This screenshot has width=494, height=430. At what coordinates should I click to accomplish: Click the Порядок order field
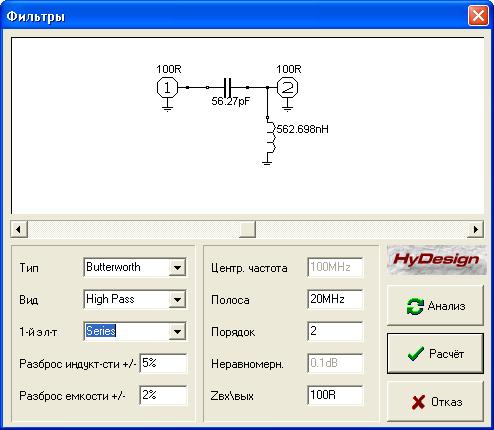(335, 331)
